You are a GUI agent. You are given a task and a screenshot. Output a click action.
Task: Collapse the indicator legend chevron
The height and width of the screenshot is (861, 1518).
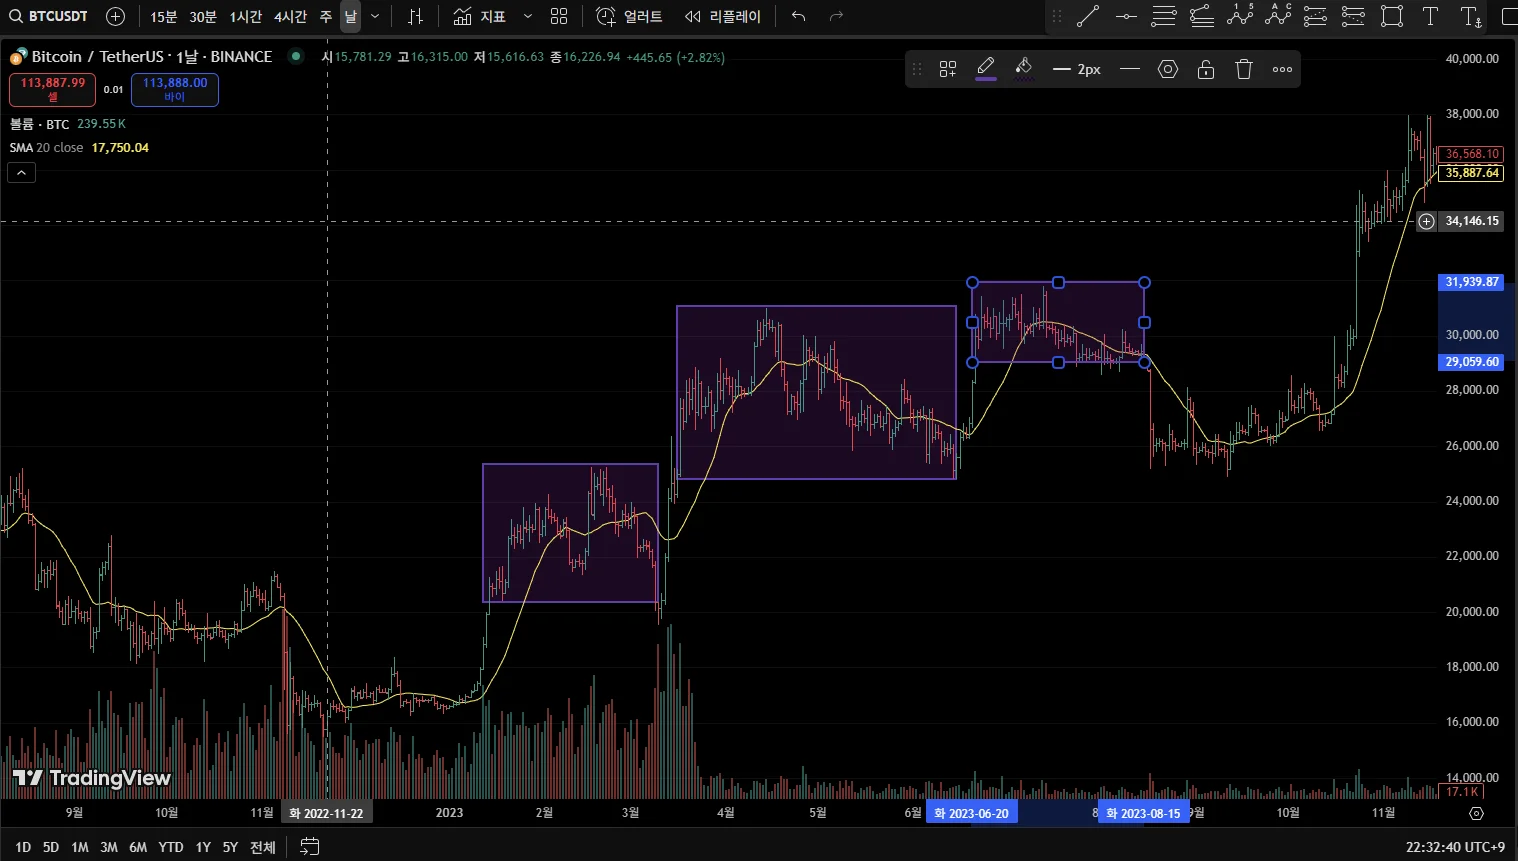pyautogui.click(x=21, y=173)
